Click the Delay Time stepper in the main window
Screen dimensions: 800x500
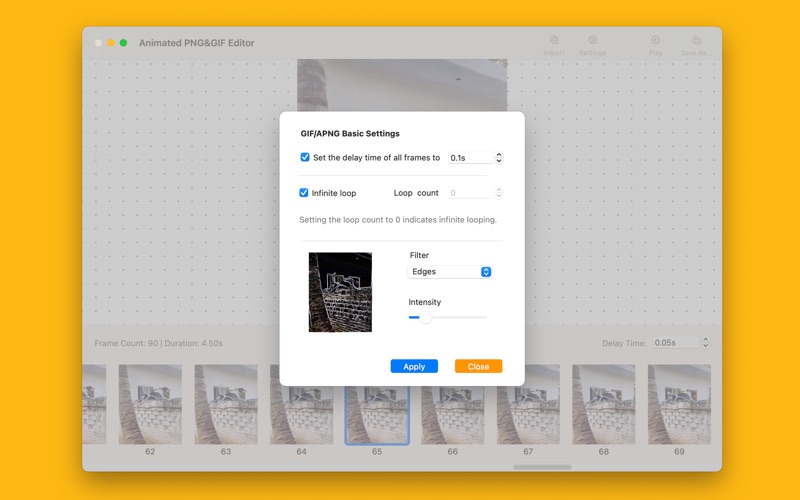coord(706,343)
